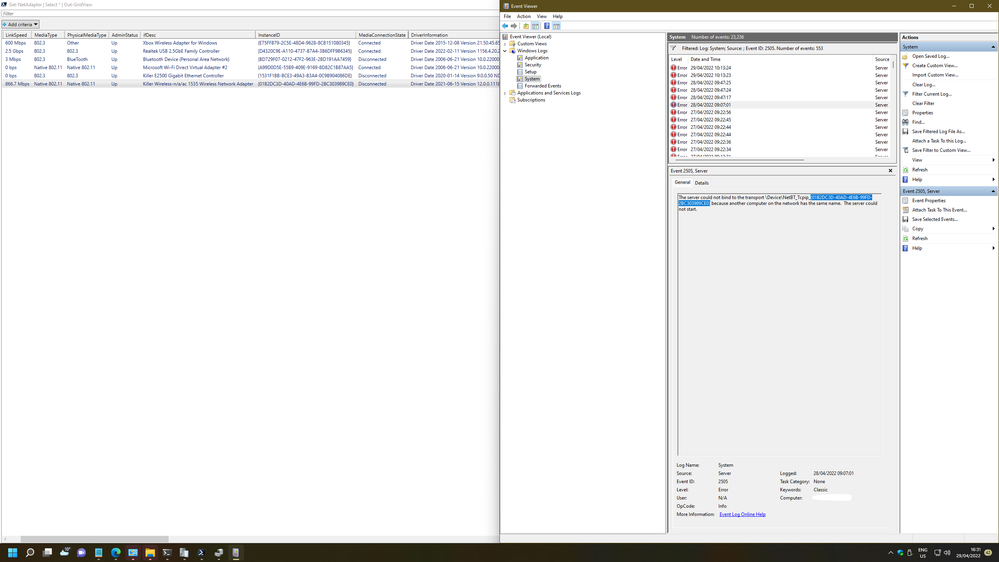Select Security log in tree
The height and width of the screenshot is (562, 999).
coord(533,65)
